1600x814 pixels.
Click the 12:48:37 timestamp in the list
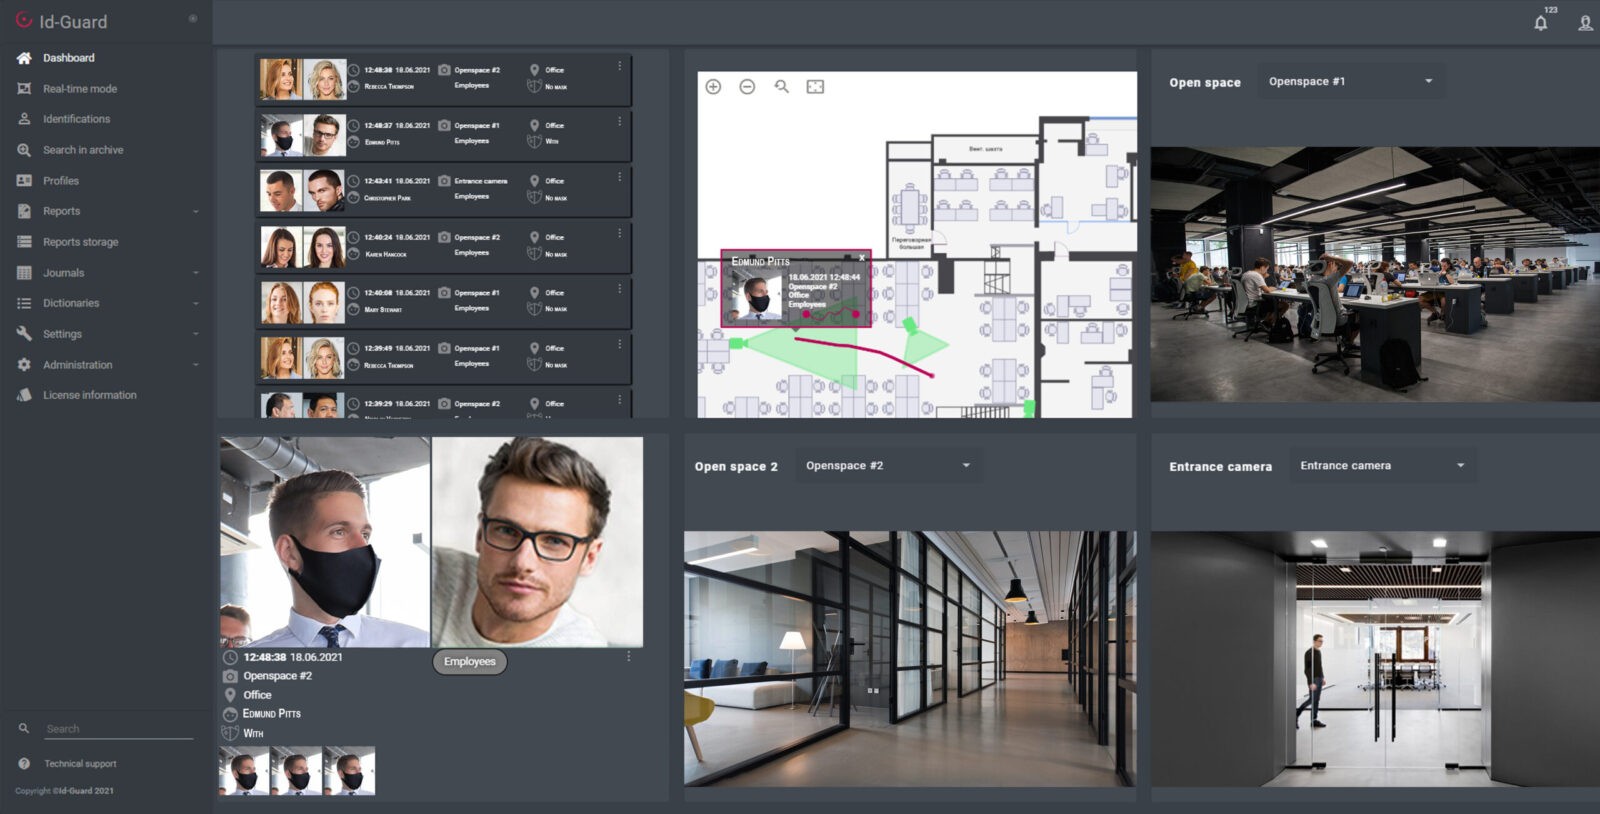tap(378, 126)
